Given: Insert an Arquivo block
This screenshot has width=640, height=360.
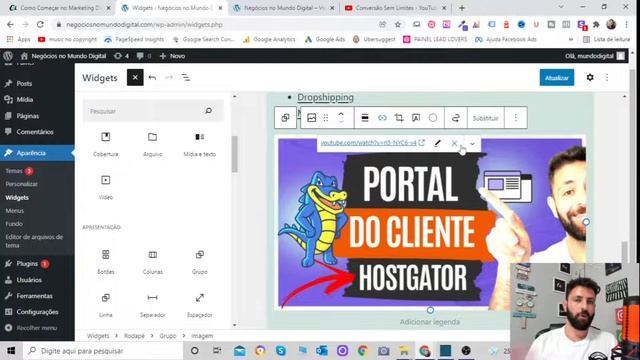Looking at the screenshot, I should (153, 144).
